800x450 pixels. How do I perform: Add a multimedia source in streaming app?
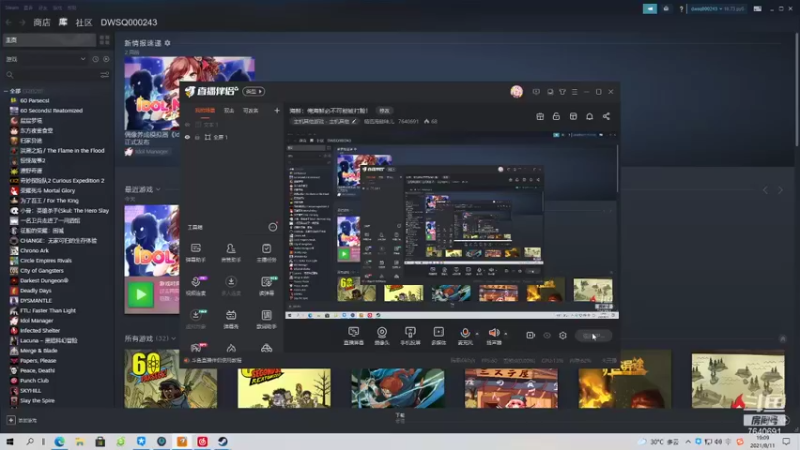click(x=439, y=336)
